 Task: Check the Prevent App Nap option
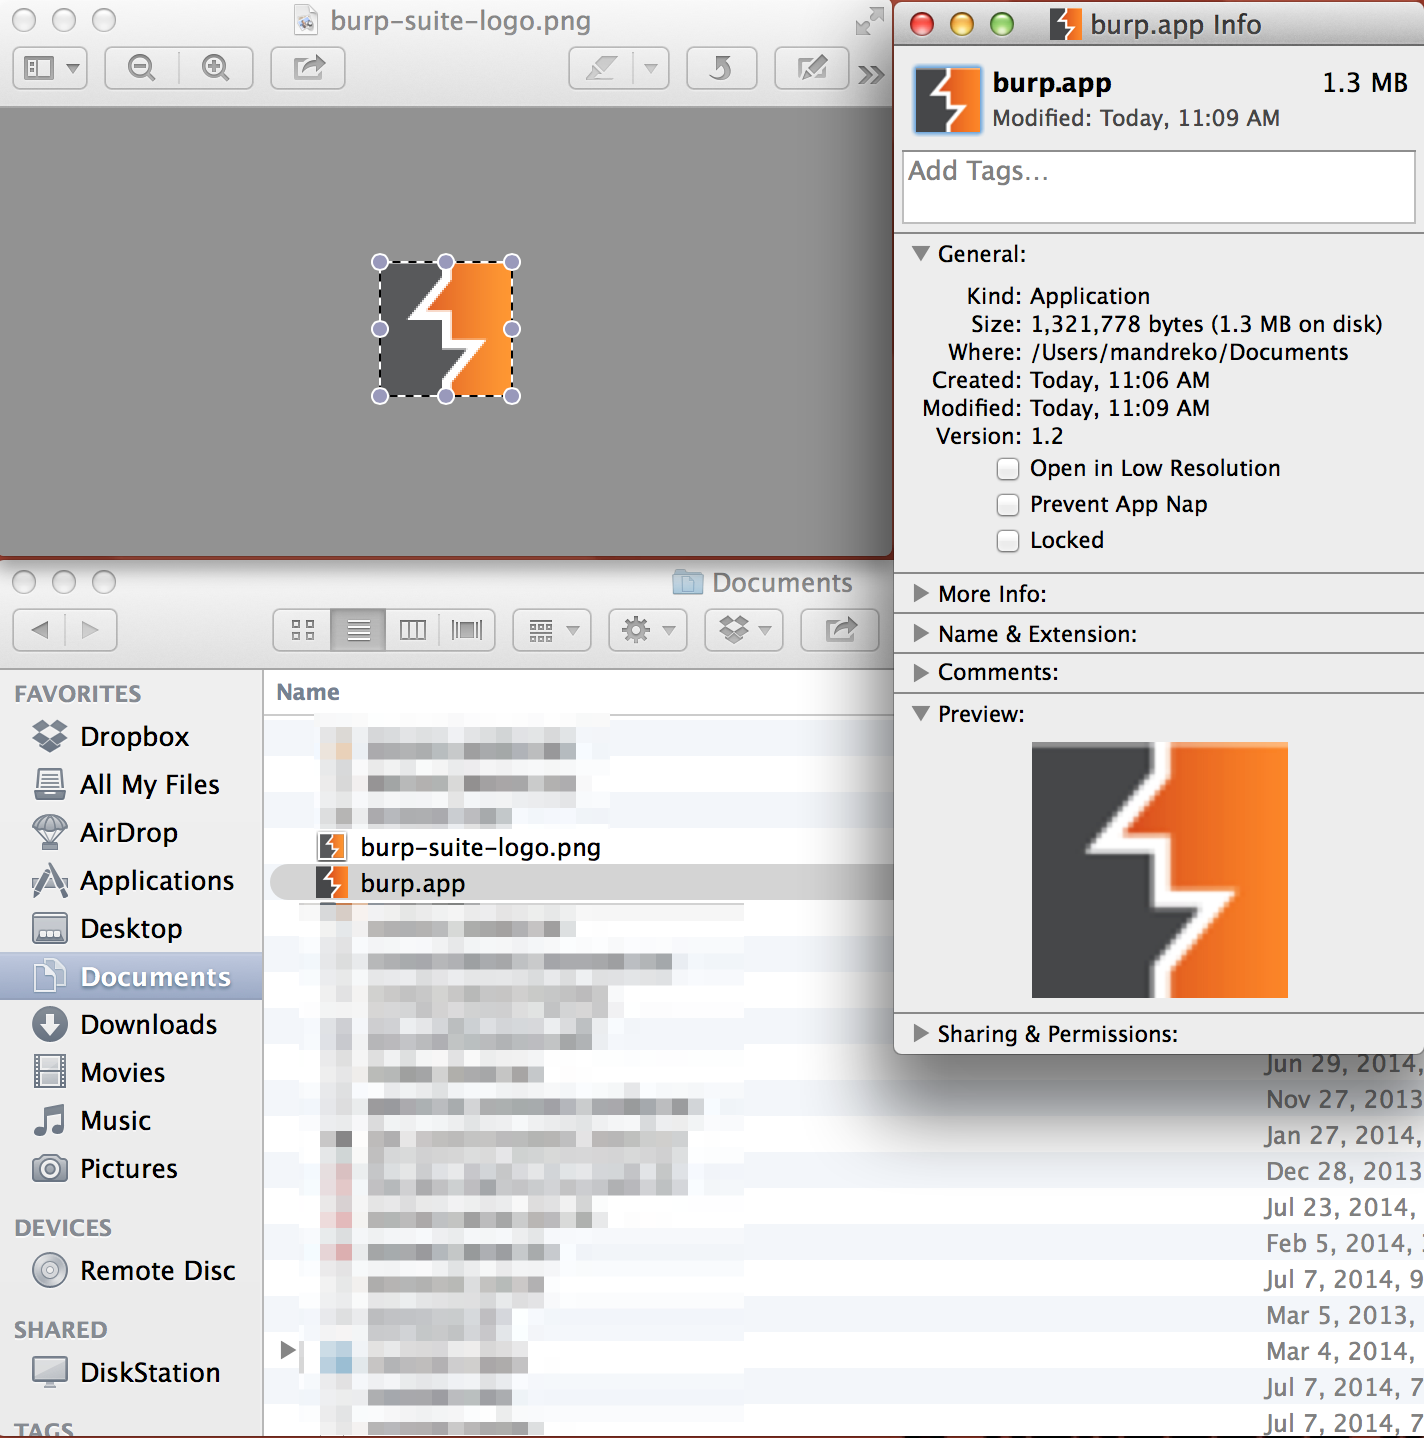pos(1008,505)
